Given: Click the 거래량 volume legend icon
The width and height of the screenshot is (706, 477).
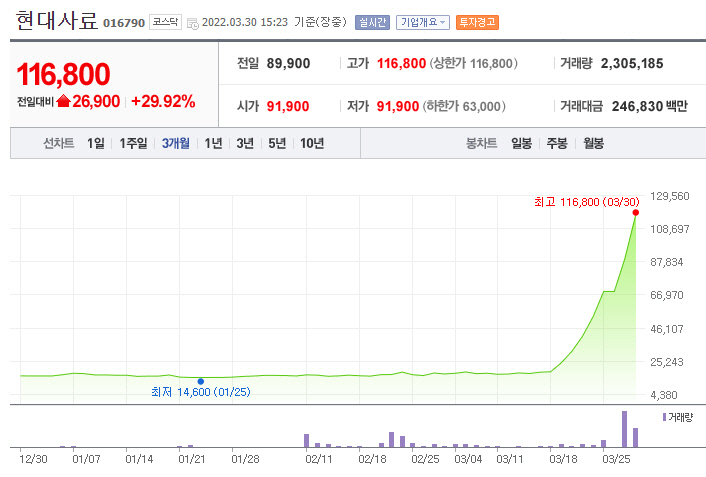Looking at the screenshot, I should pyautogui.click(x=663, y=414).
